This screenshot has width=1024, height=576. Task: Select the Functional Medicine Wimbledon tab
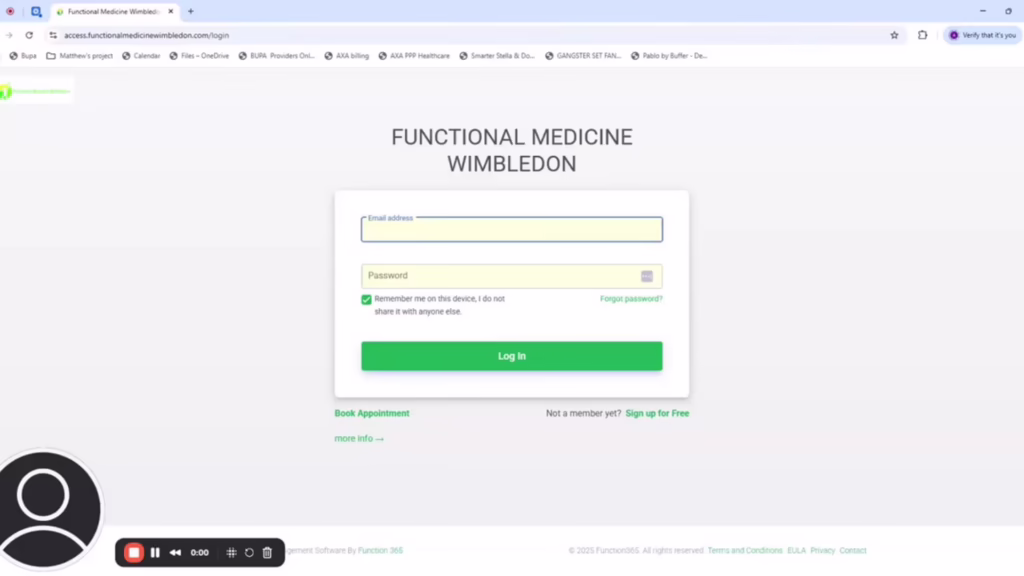click(114, 12)
